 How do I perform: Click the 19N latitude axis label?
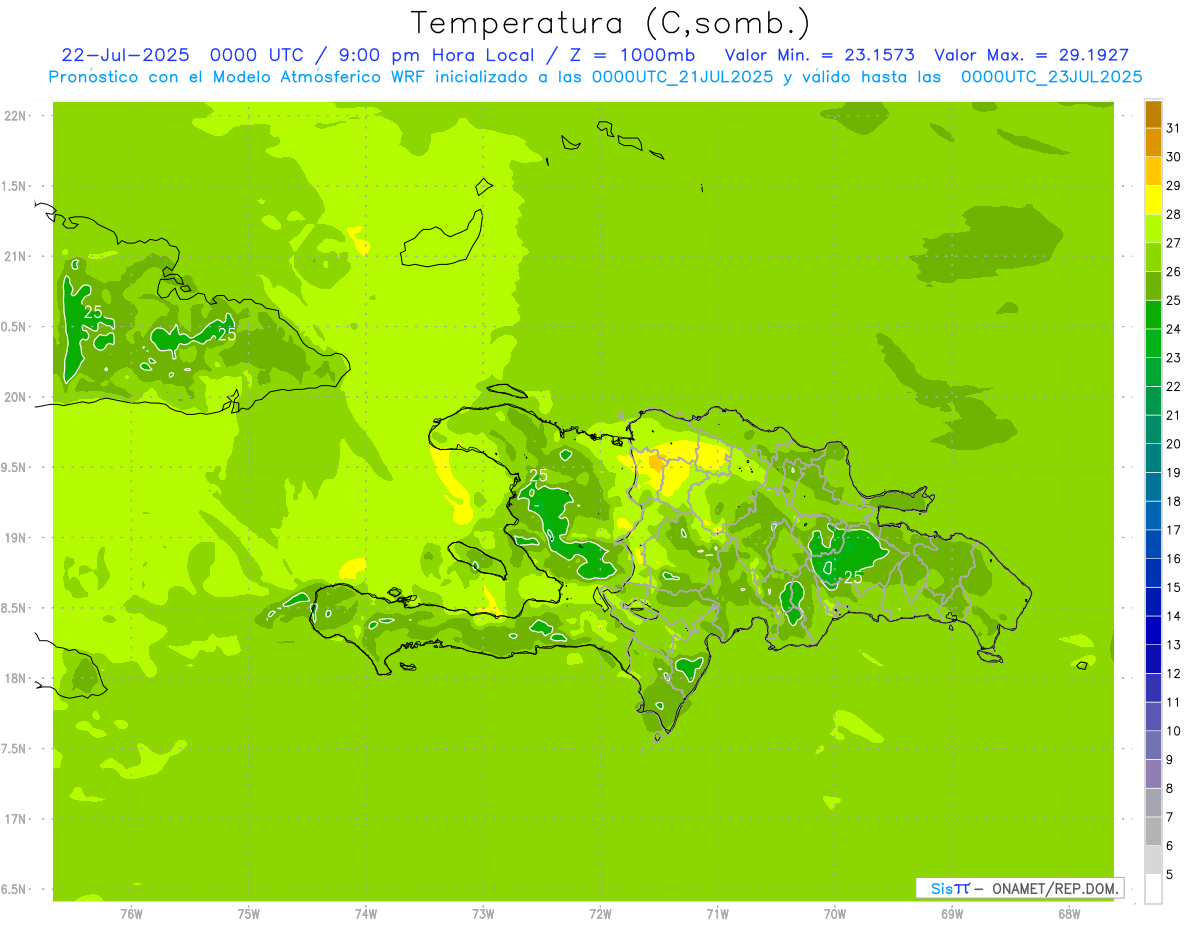(15, 538)
